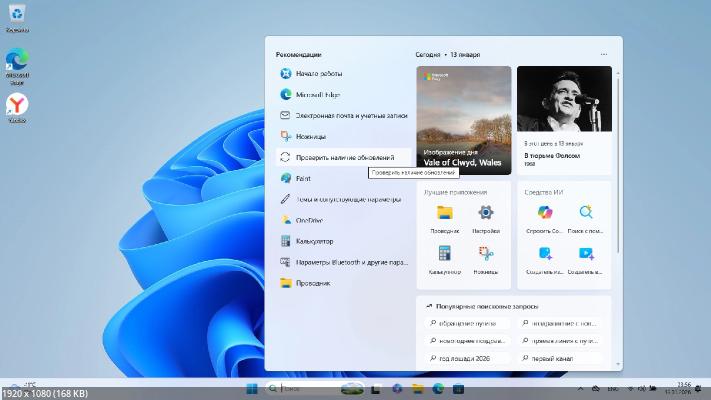The image size is (711, 400).
Task: Open Ножницы tile in Лучшие приложения
Action: (x=486, y=254)
